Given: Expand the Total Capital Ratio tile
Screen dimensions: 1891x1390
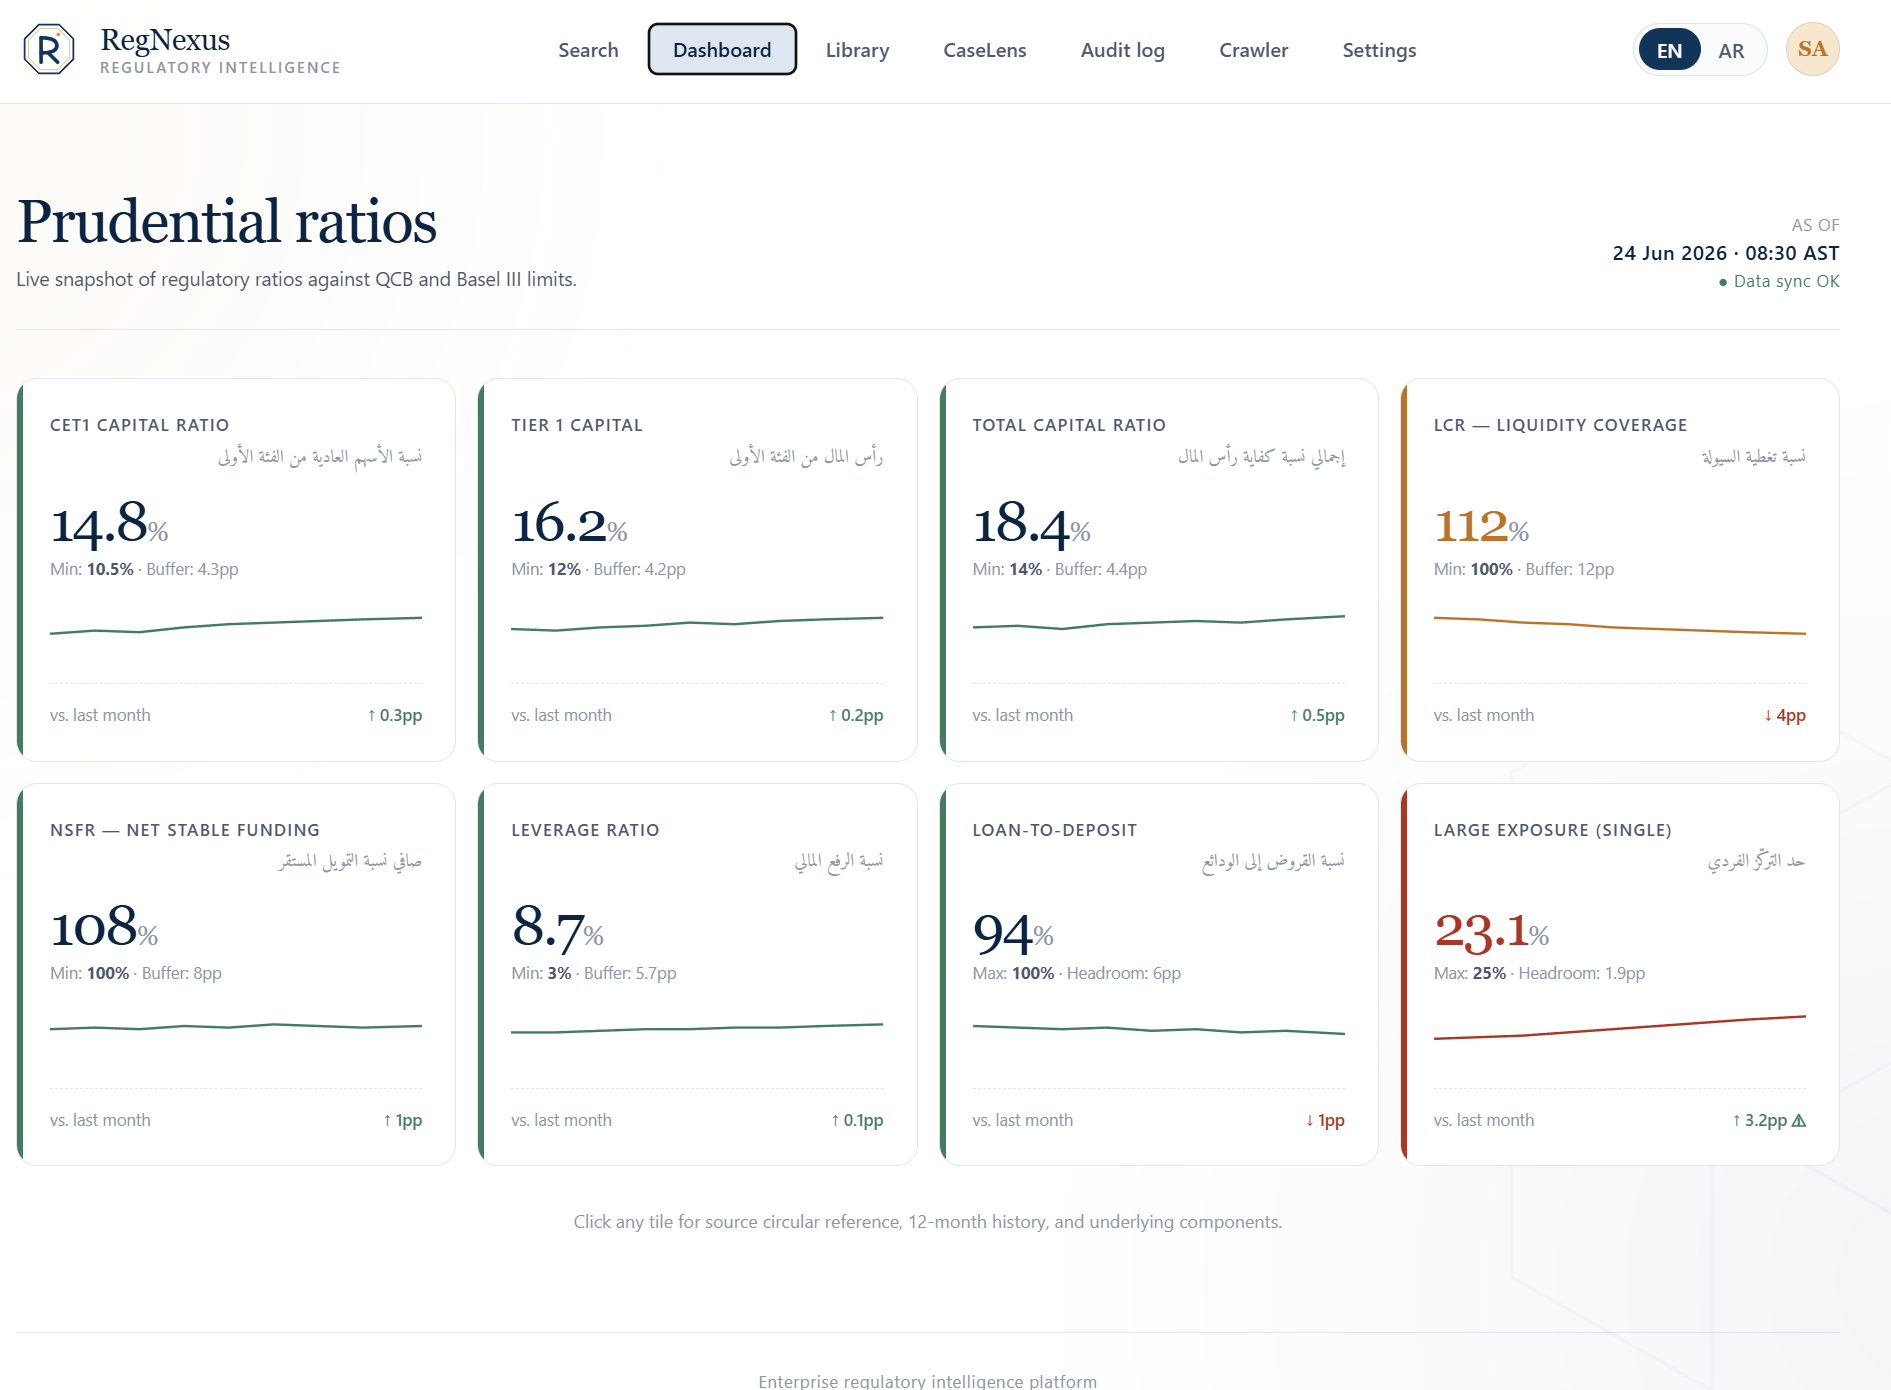Looking at the screenshot, I should point(1159,569).
